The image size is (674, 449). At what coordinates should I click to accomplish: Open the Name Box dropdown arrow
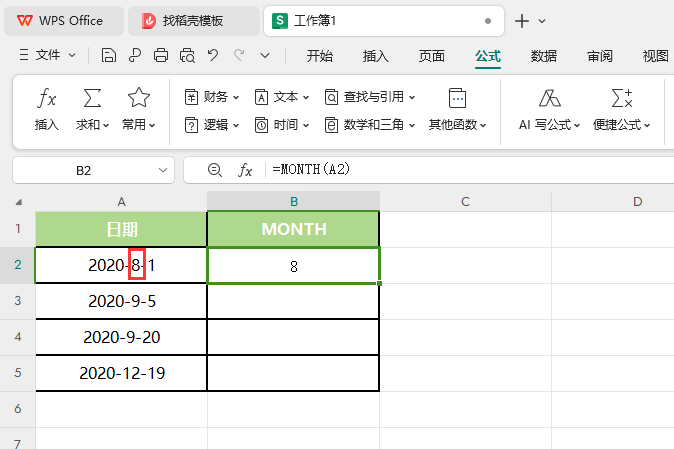pos(163,170)
